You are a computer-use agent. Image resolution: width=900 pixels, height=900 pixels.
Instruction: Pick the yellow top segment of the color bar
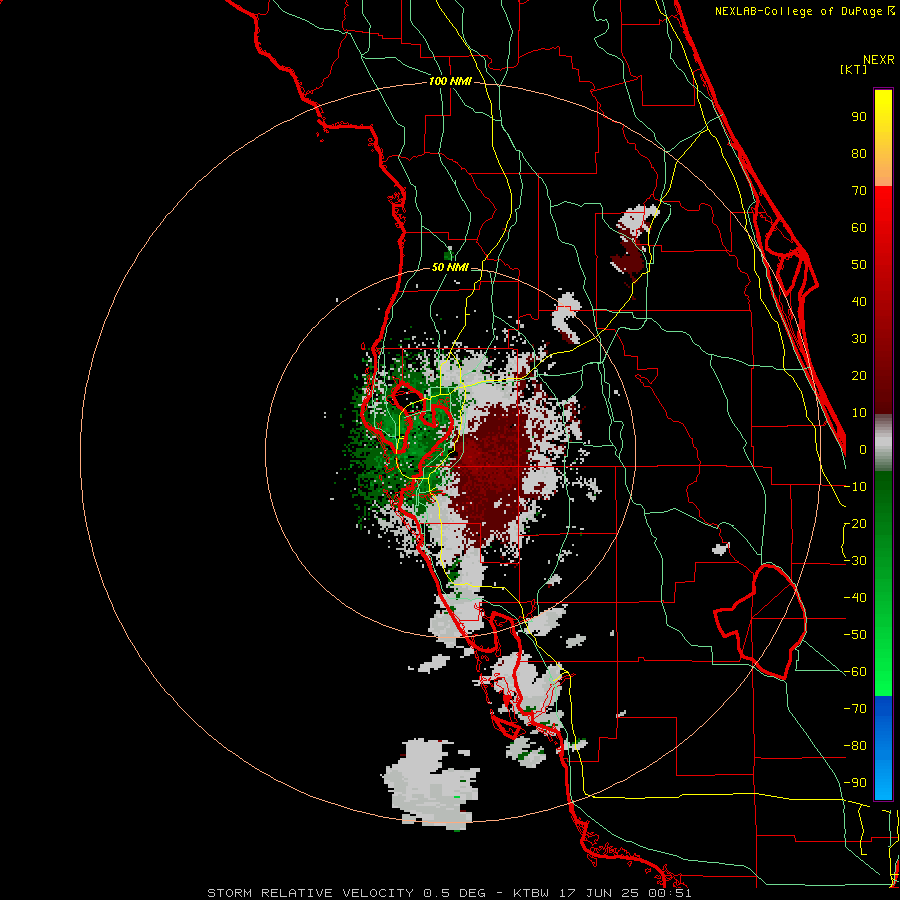883,138
